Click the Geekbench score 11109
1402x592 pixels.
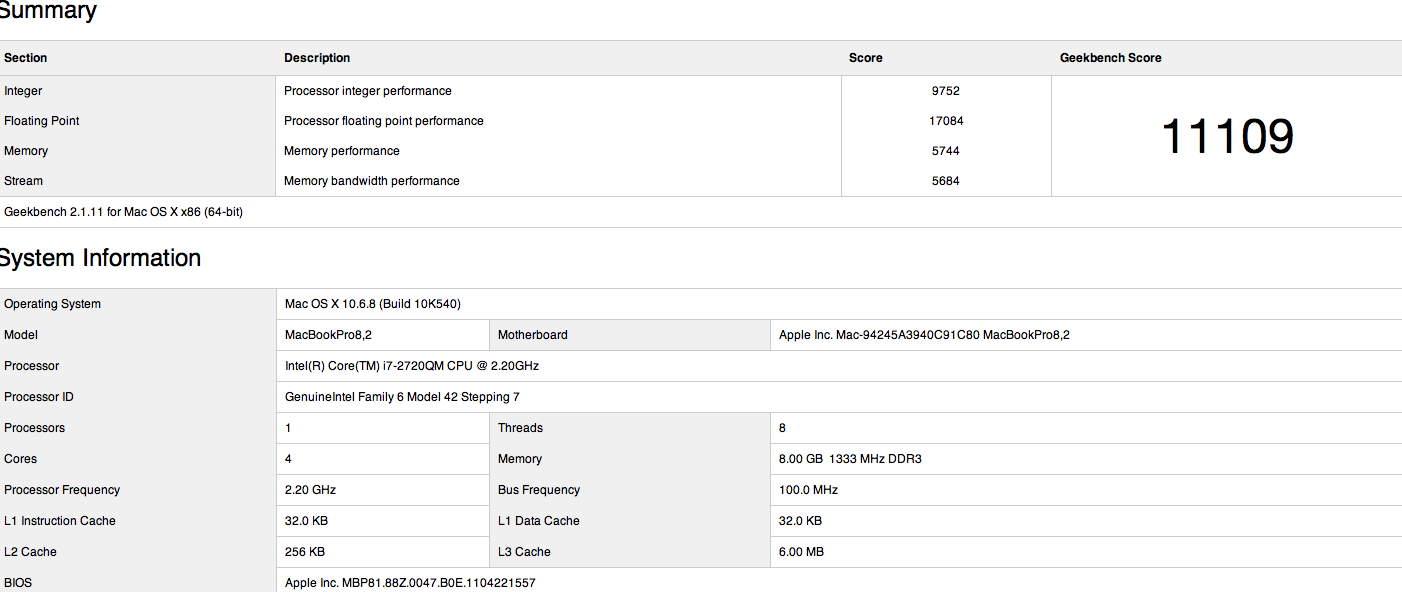click(1227, 136)
